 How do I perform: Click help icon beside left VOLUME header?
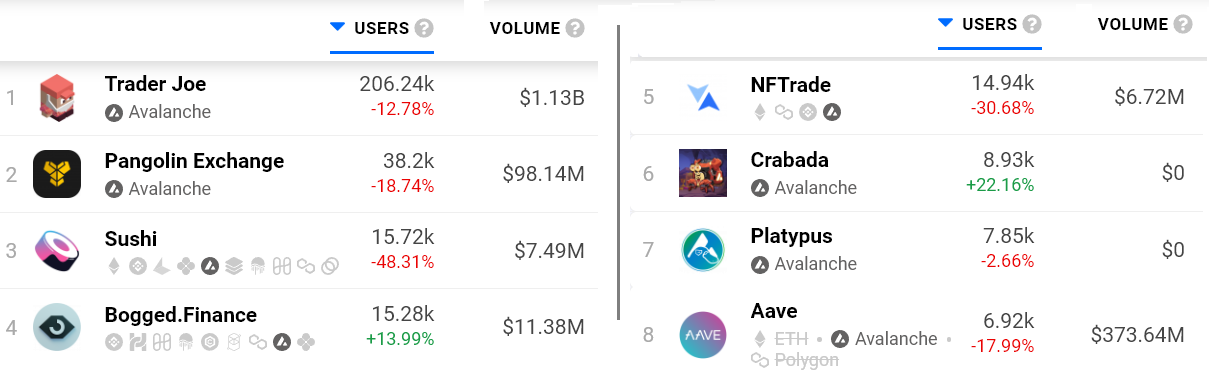coord(575,28)
